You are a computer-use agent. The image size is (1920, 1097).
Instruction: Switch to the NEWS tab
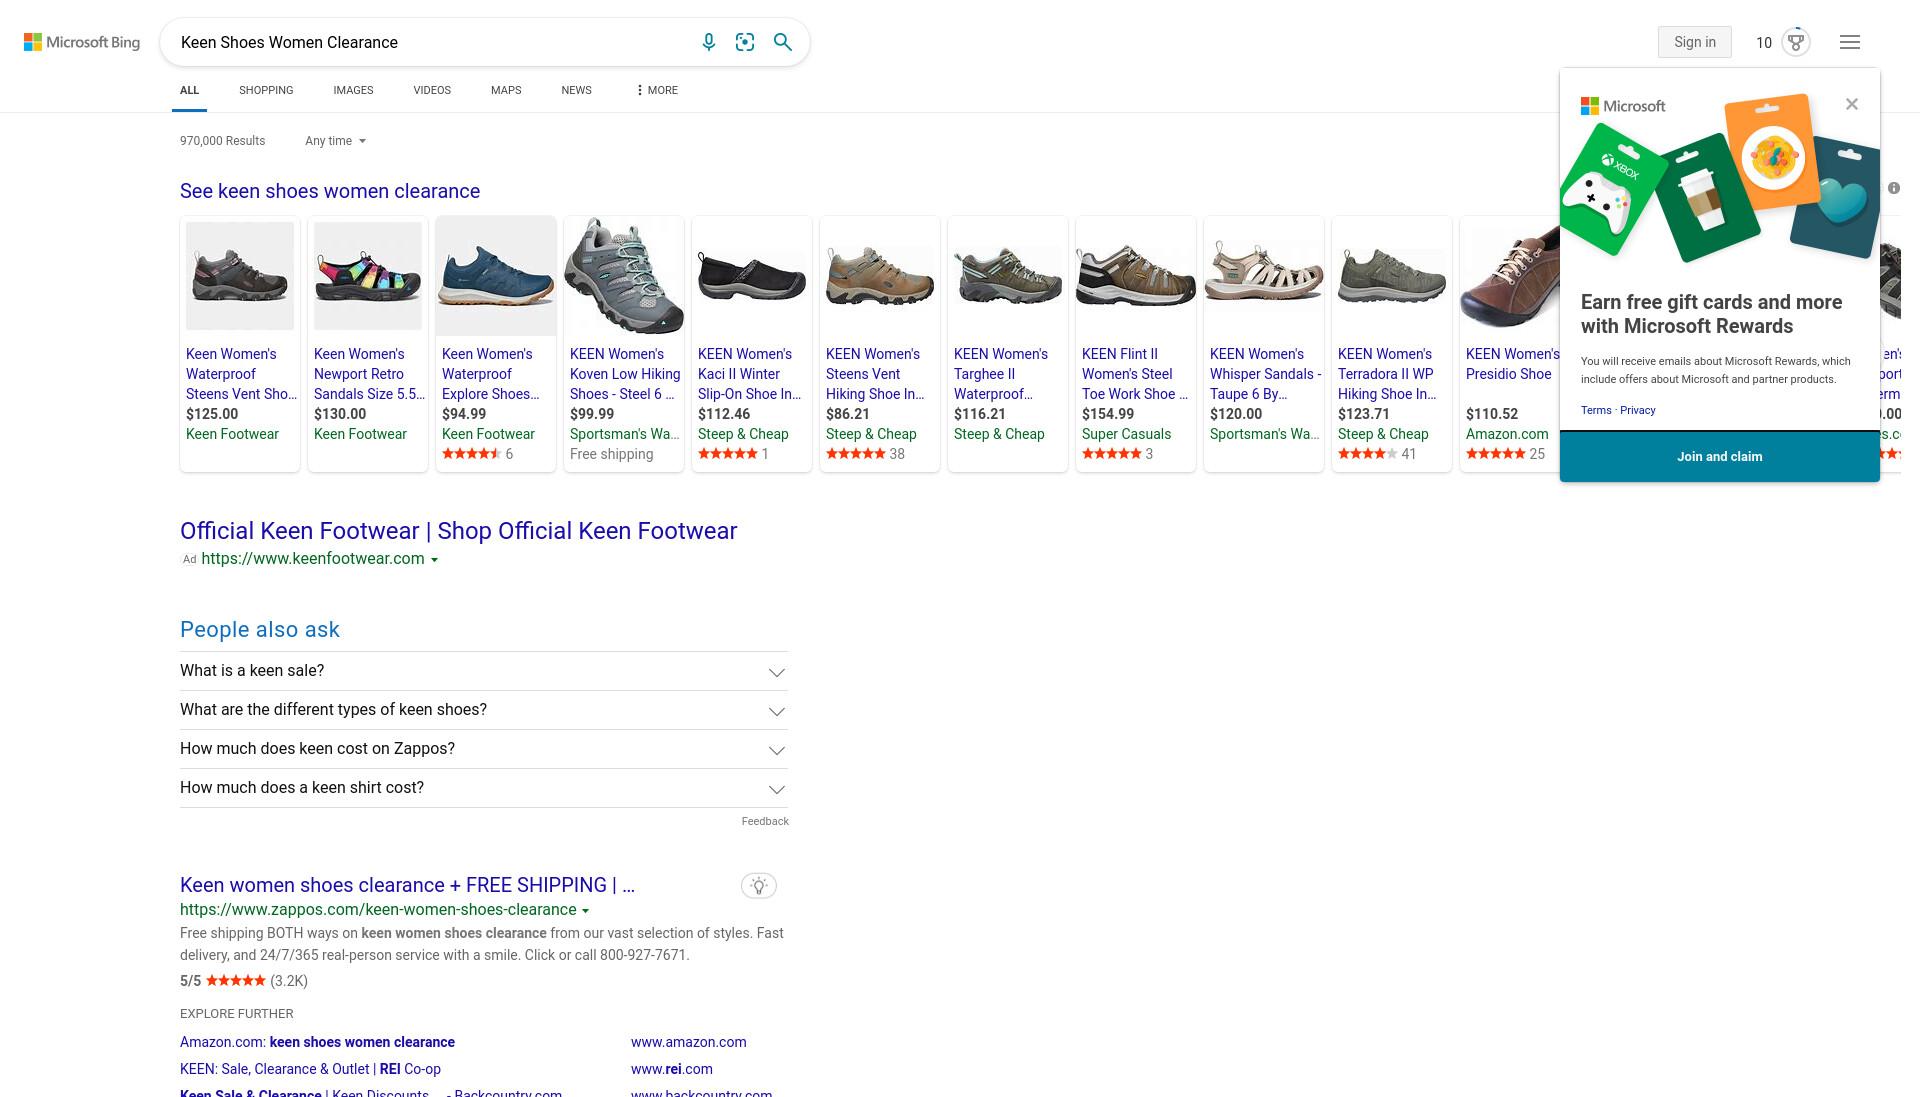576,90
